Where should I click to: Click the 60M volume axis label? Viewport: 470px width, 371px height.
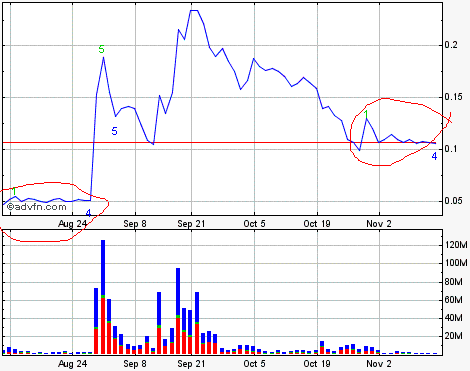(x=454, y=300)
